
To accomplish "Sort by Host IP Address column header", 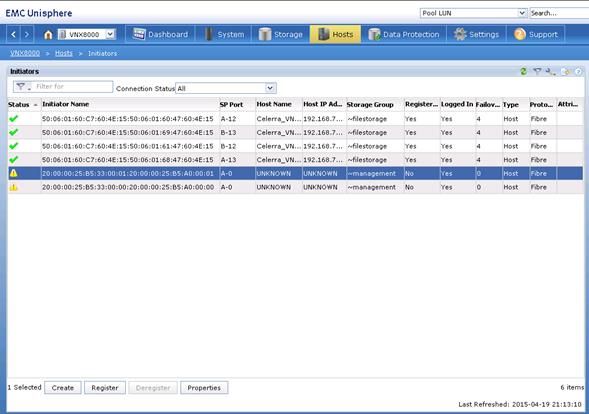I will (324, 104).
